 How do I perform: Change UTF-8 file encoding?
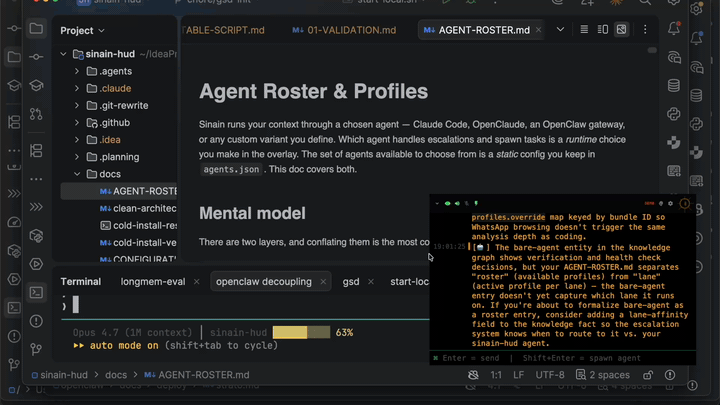(x=550, y=375)
